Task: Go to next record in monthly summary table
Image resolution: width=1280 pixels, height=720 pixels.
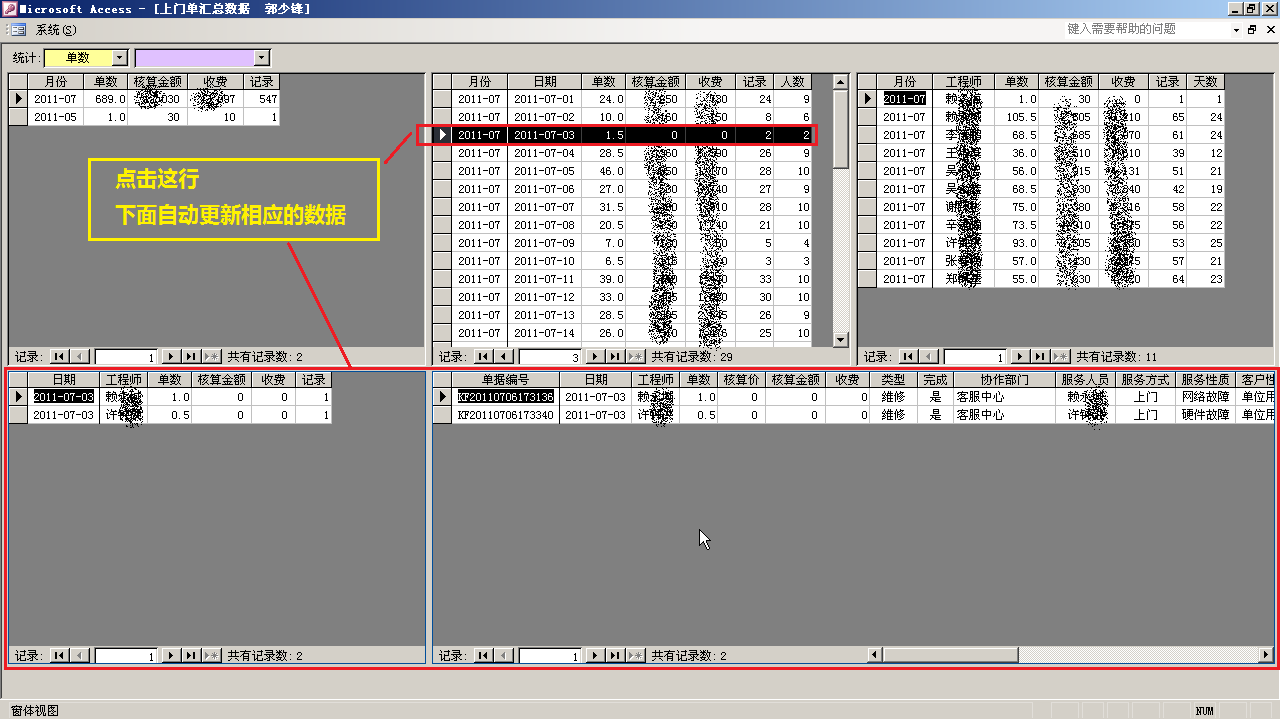Action: pyautogui.click(x=170, y=356)
